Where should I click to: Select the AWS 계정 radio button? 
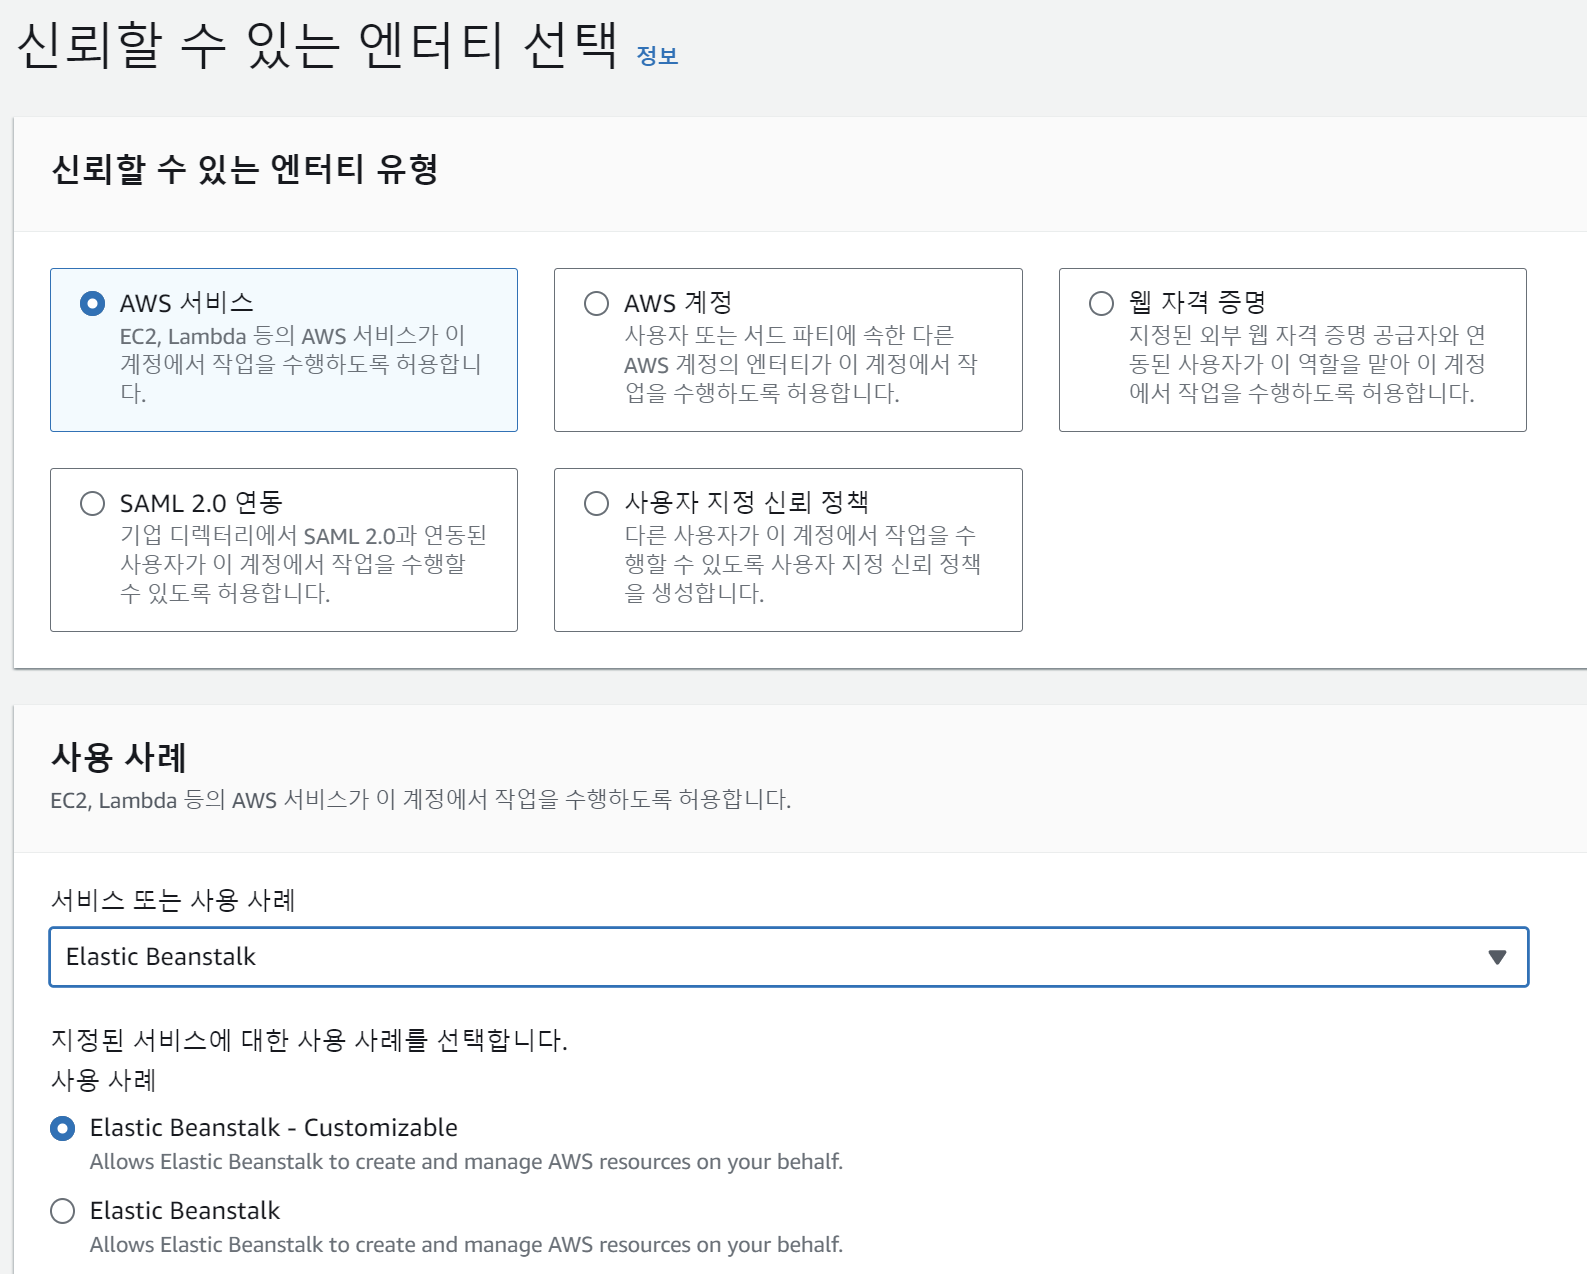[x=596, y=303]
